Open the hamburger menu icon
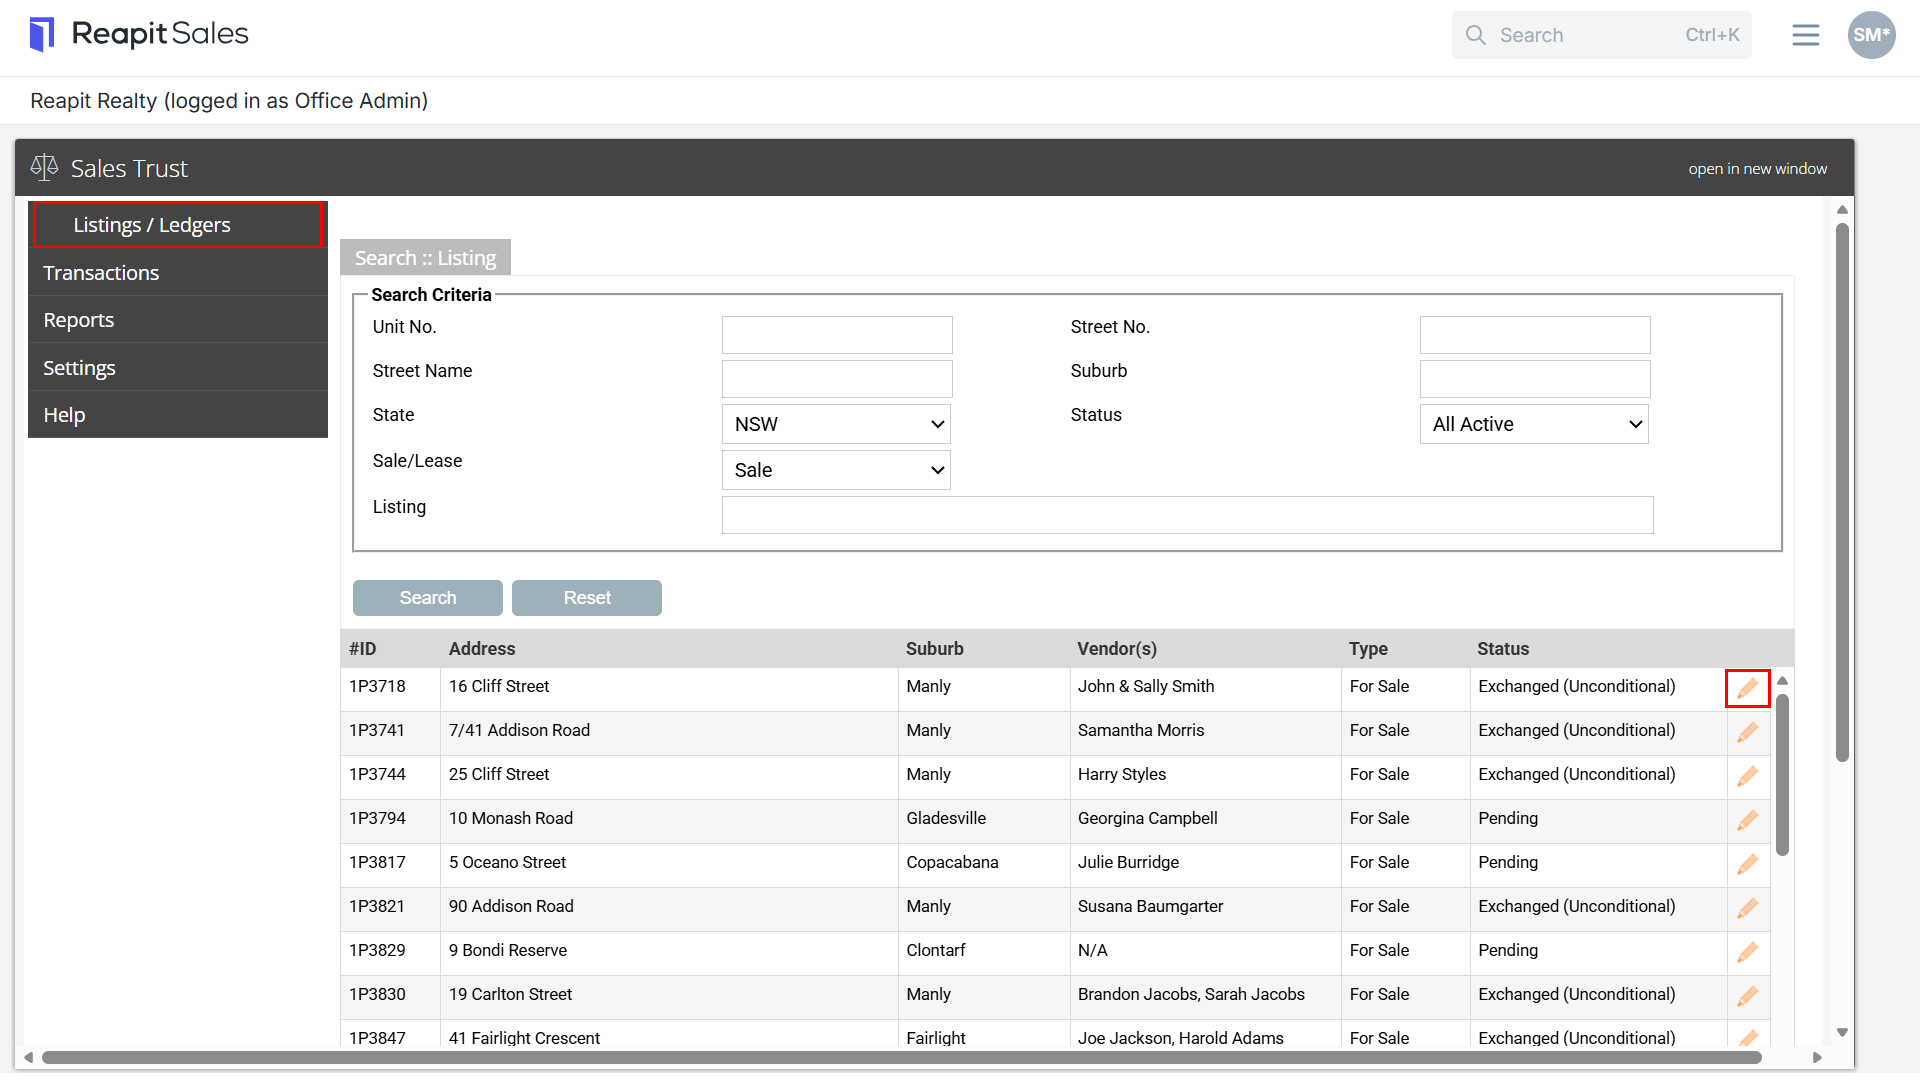The image size is (1920, 1080). (x=1805, y=35)
